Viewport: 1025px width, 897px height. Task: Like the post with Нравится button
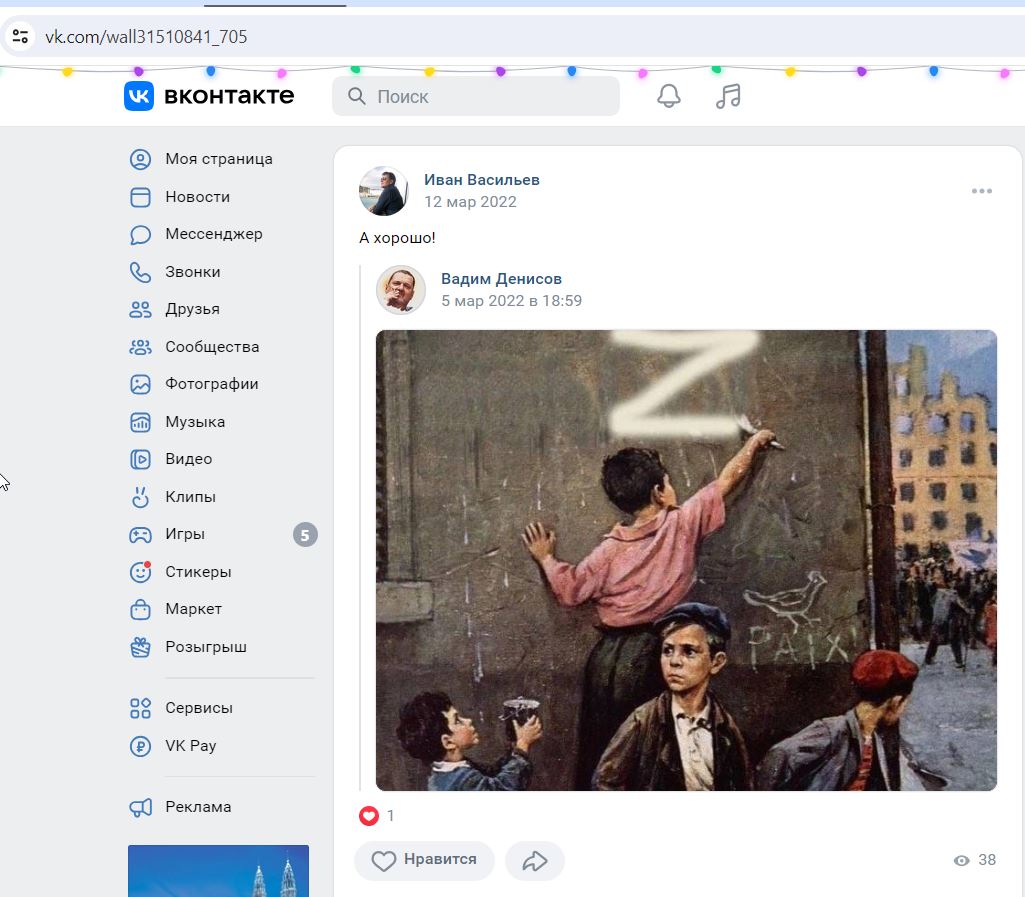coord(424,860)
